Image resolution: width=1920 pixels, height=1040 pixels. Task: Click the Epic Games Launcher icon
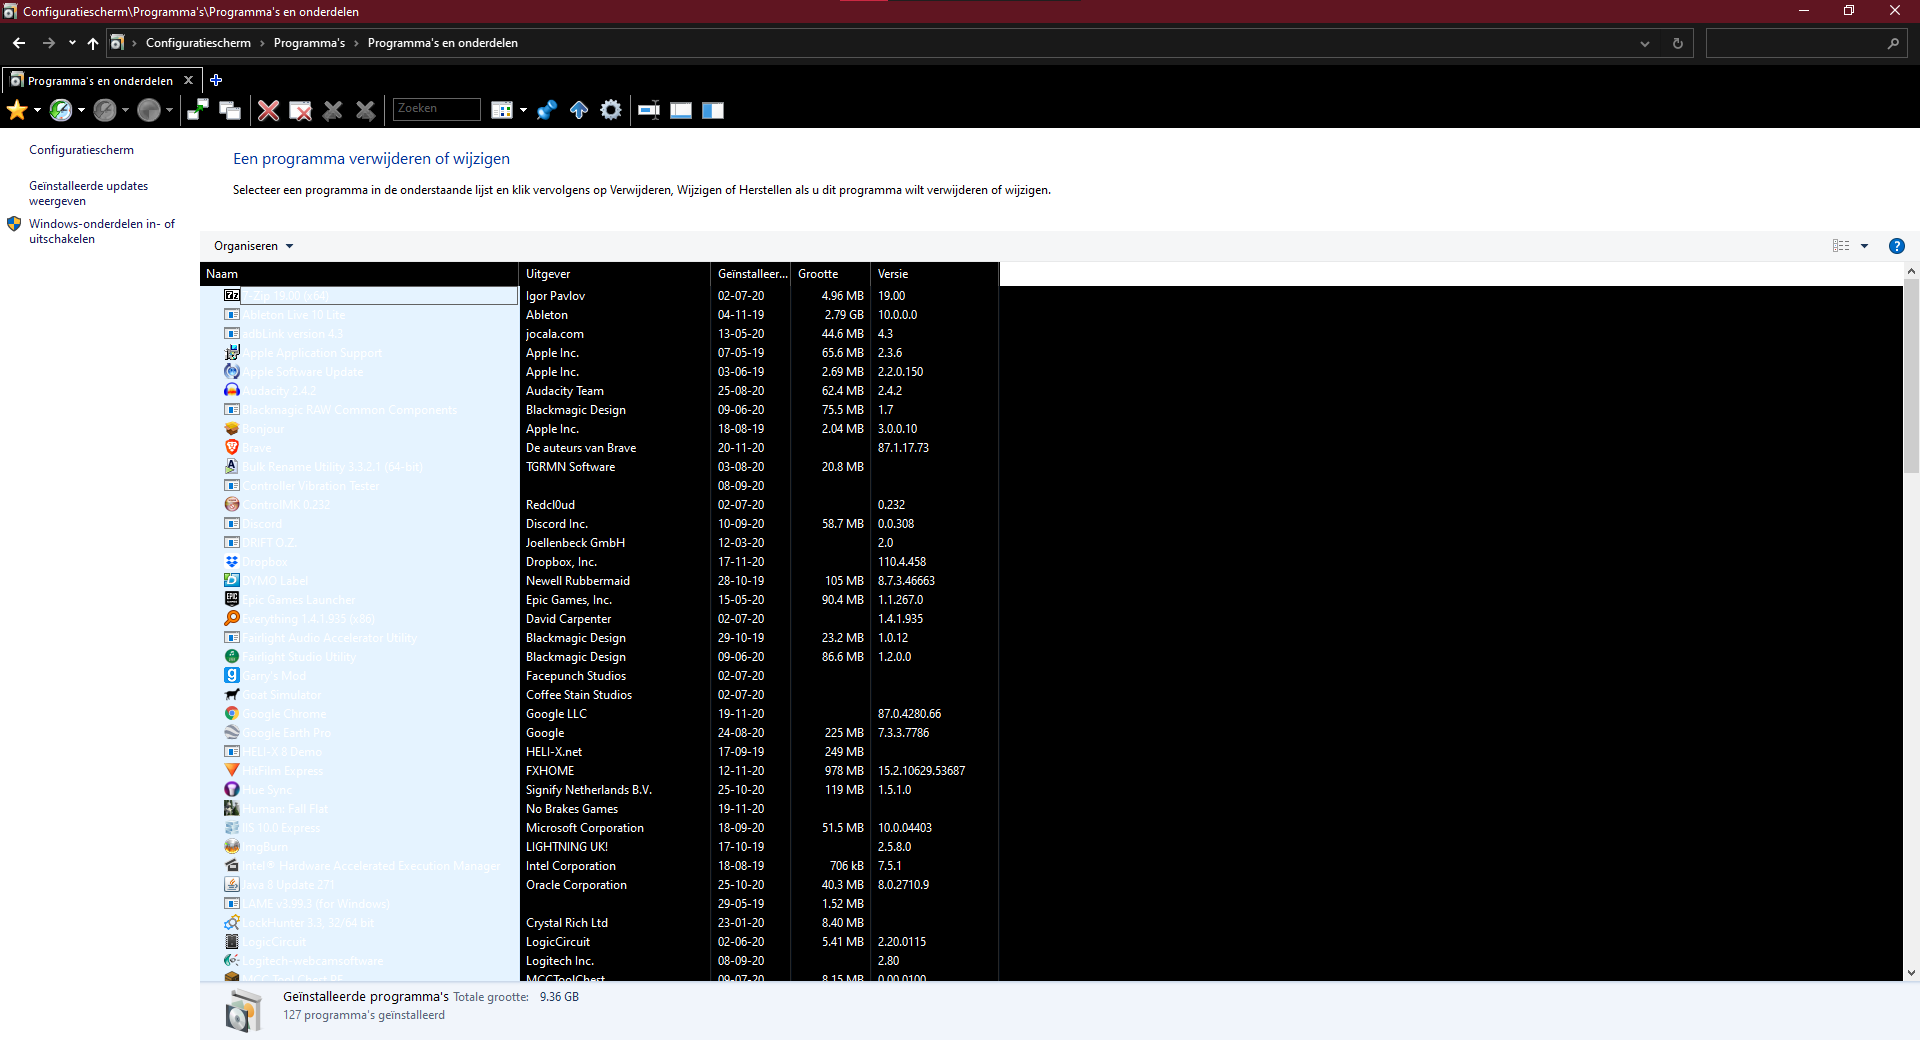pyautogui.click(x=232, y=599)
